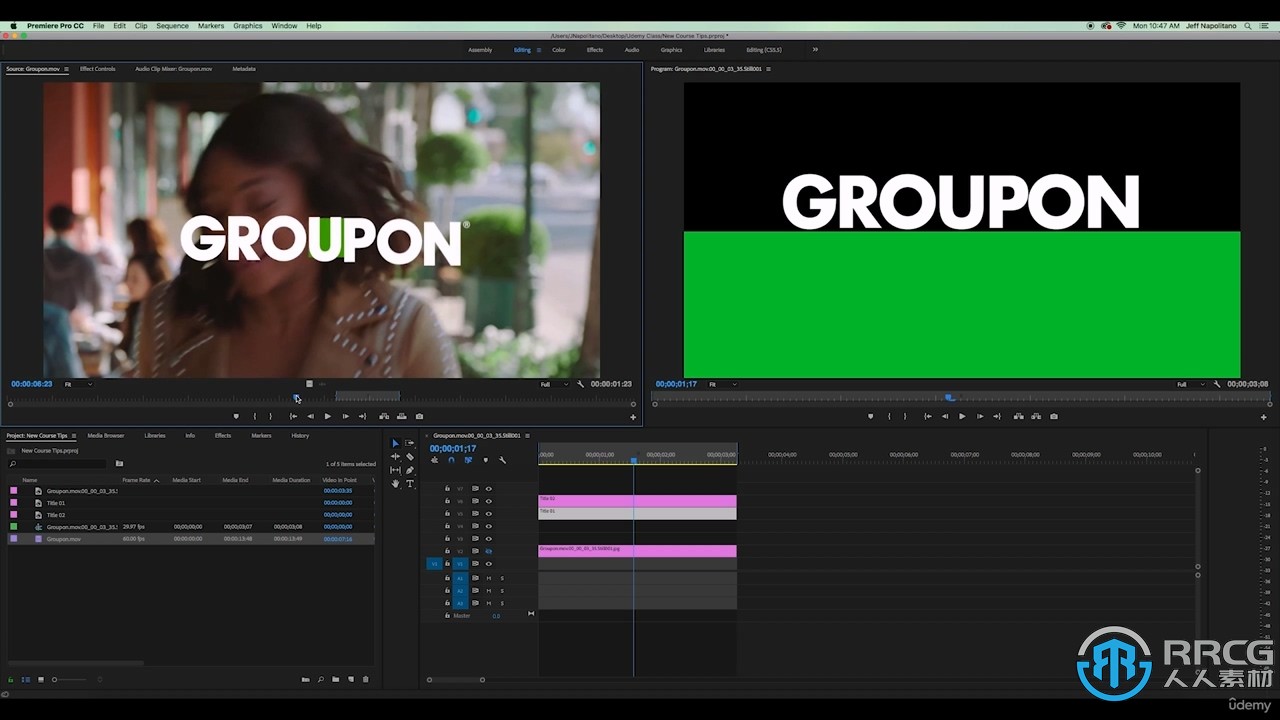Viewport: 1280px width, 720px height.
Task: Solo audio track A2
Action: [502, 591]
